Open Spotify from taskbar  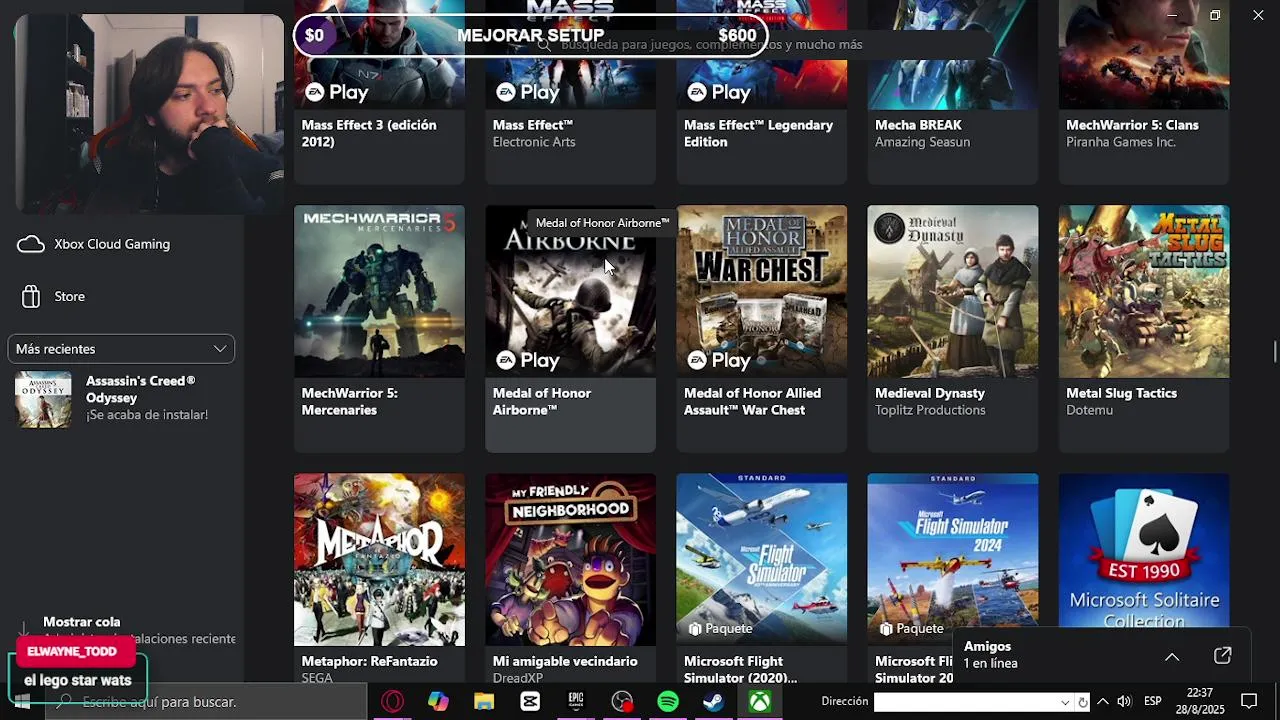click(668, 702)
